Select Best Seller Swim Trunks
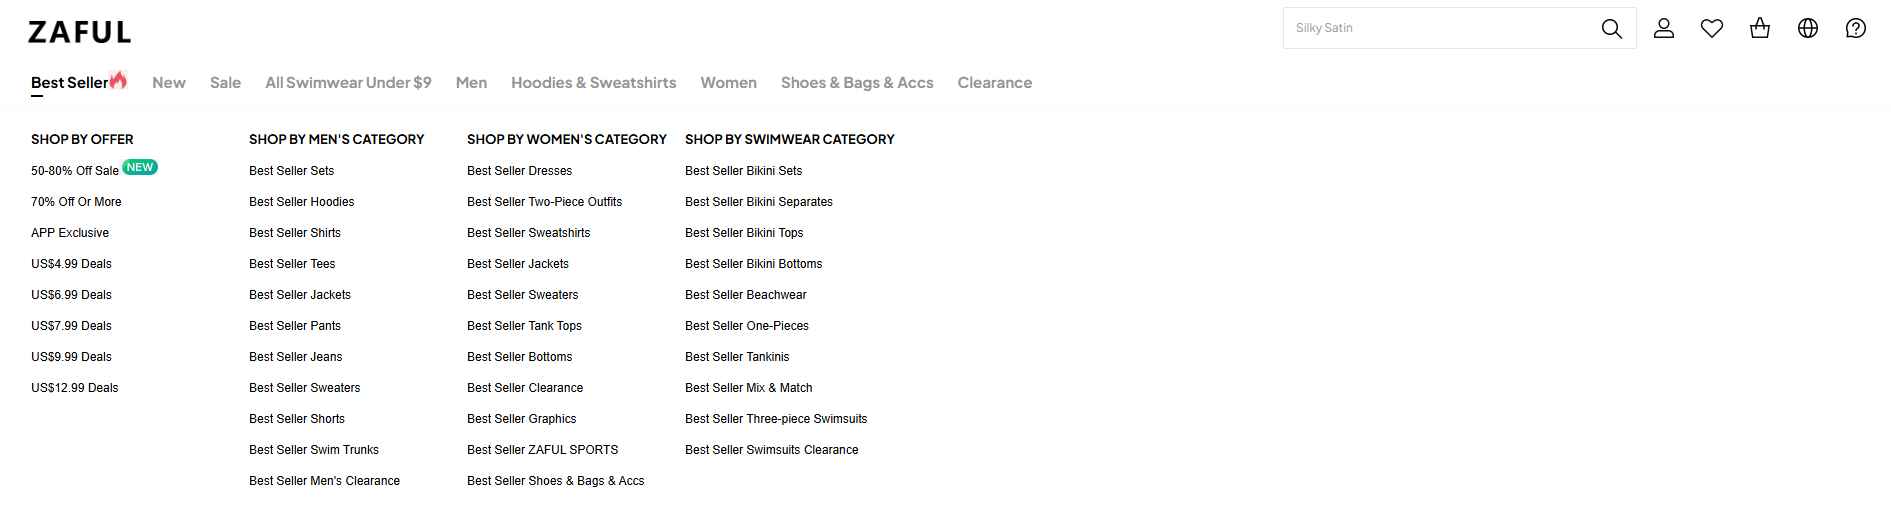This screenshot has height=508, width=1891. 314,450
